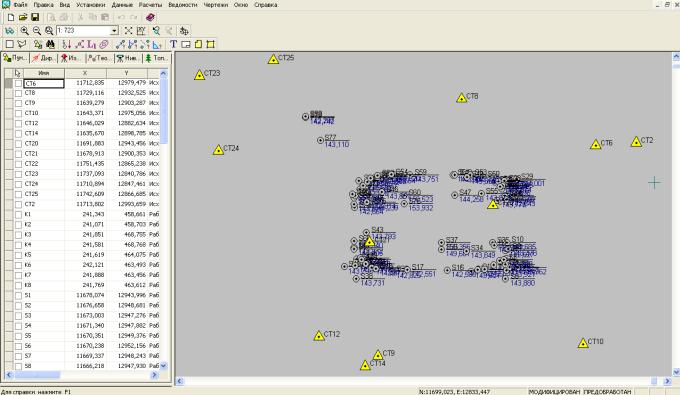Click Y value 12943,996 in row S1

pyautogui.click(x=131, y=295)
